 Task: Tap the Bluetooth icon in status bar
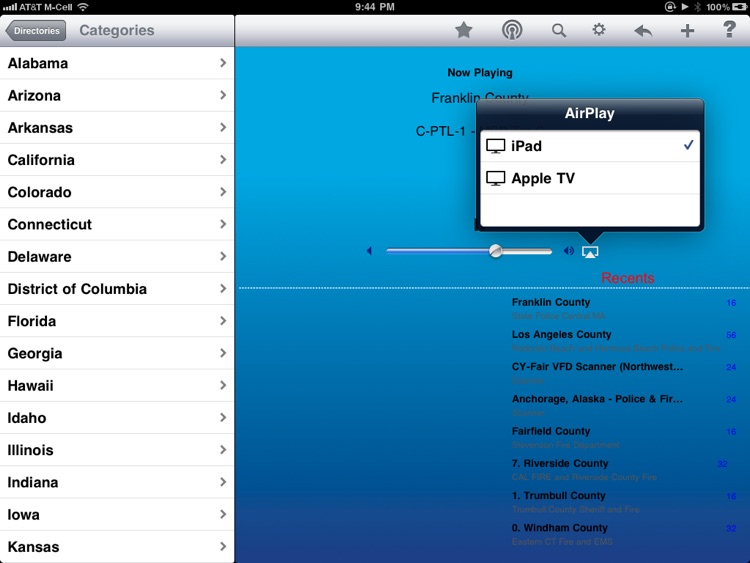[x=697, y=7]
